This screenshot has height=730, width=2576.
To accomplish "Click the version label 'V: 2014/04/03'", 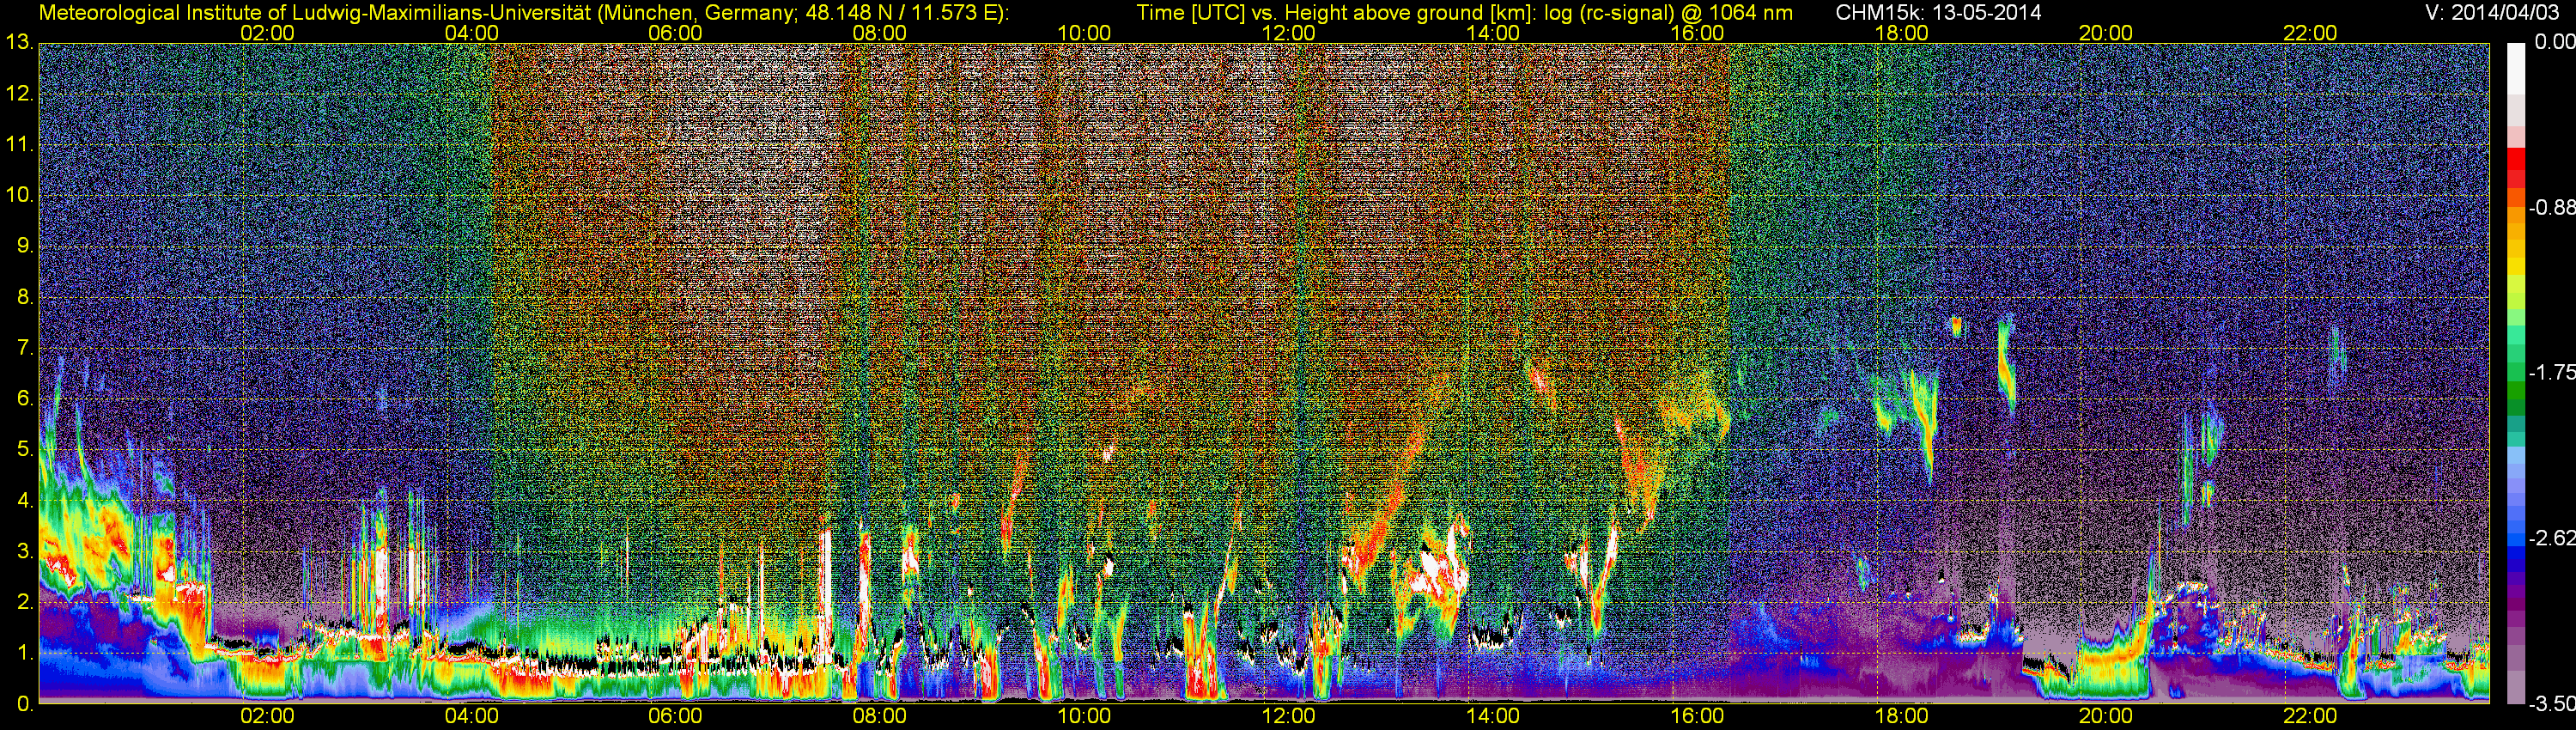I will [2490, 12].
